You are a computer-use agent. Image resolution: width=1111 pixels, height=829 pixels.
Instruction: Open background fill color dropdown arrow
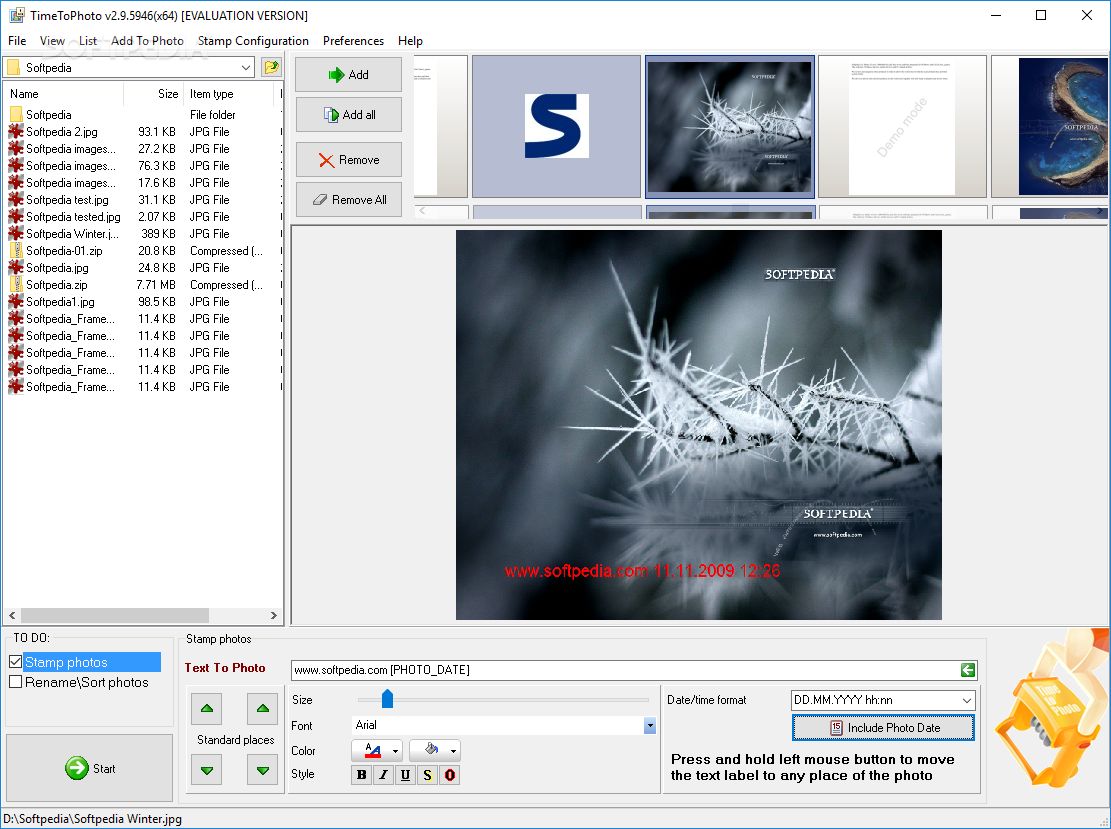[x=453, y=750]
